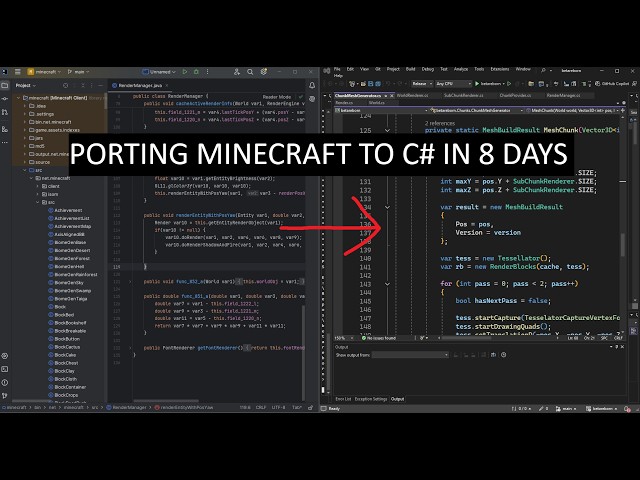The height and width of the screenshot is (480, 640).
Task: Open IntelliJ Search Everywhere magnifier
Action: point(250,72)
